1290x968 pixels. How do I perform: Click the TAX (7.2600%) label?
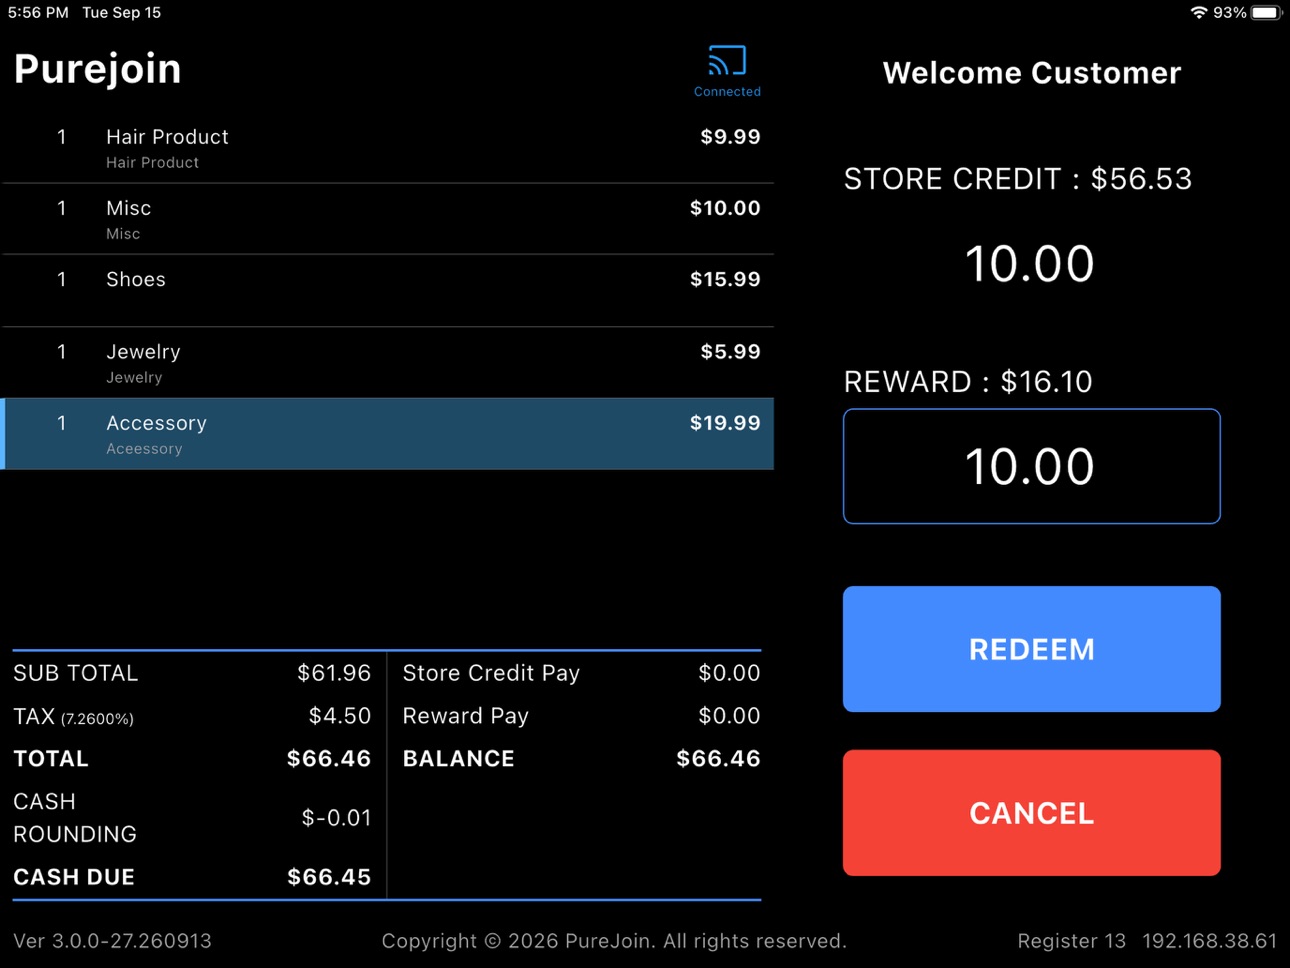click(73, 717)
